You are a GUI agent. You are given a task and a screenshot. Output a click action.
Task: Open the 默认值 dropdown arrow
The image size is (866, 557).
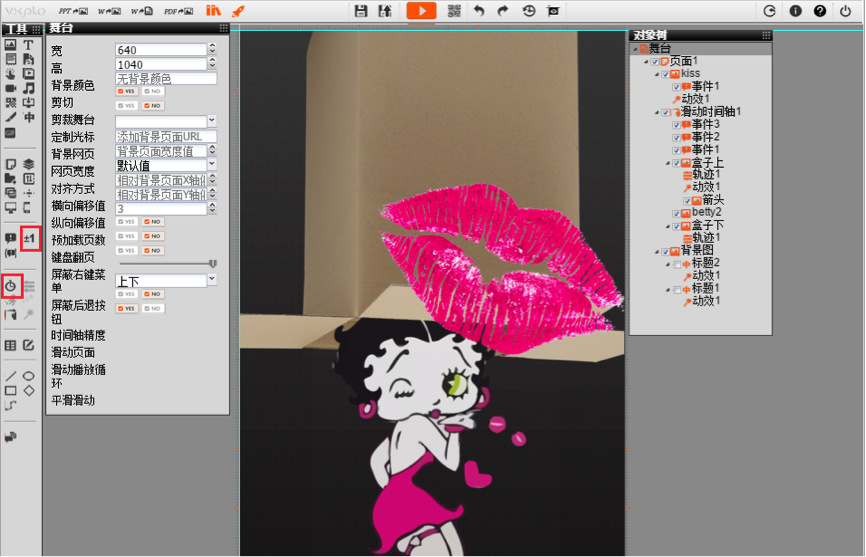(x=212, y=165)
